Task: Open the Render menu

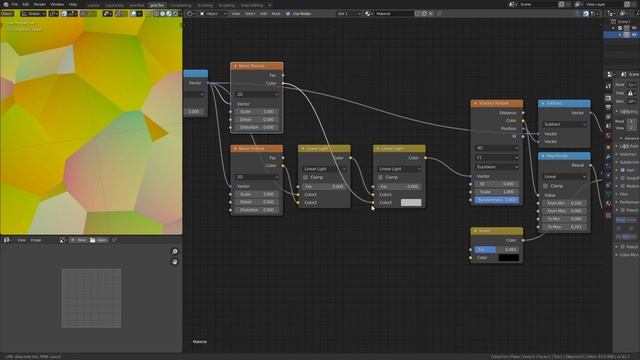Action: (x=40, y=4)
